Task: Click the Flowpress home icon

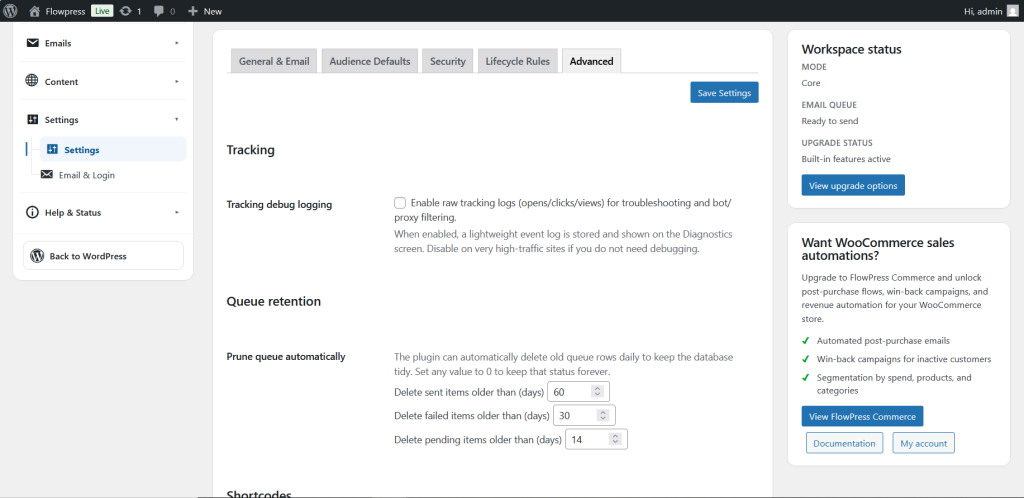Action: pos(35,11)
